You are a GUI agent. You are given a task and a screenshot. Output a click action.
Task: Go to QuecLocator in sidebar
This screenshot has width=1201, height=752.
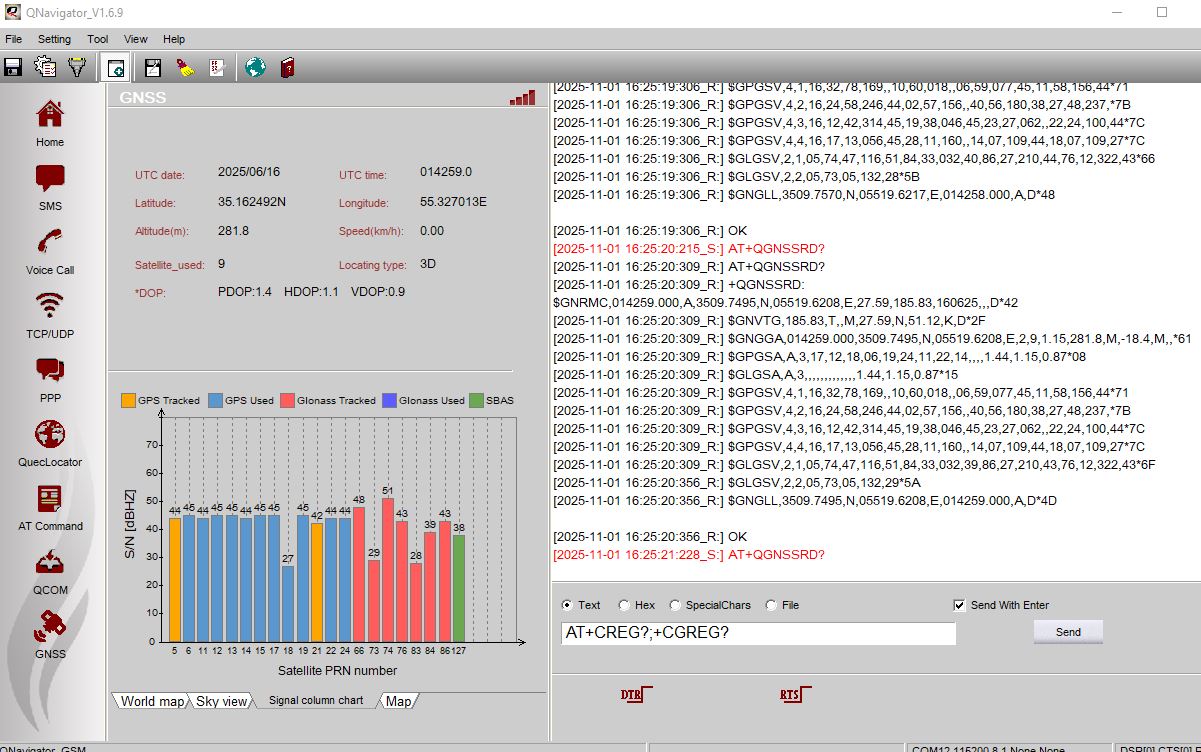[x=50, y=443]
